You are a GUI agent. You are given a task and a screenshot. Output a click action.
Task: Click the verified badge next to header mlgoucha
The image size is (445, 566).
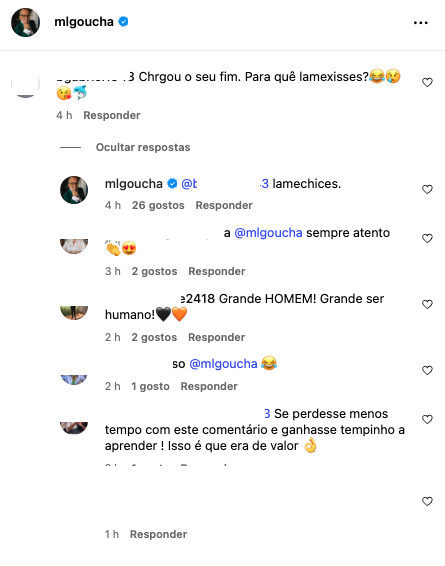click(x=123, y=22)
